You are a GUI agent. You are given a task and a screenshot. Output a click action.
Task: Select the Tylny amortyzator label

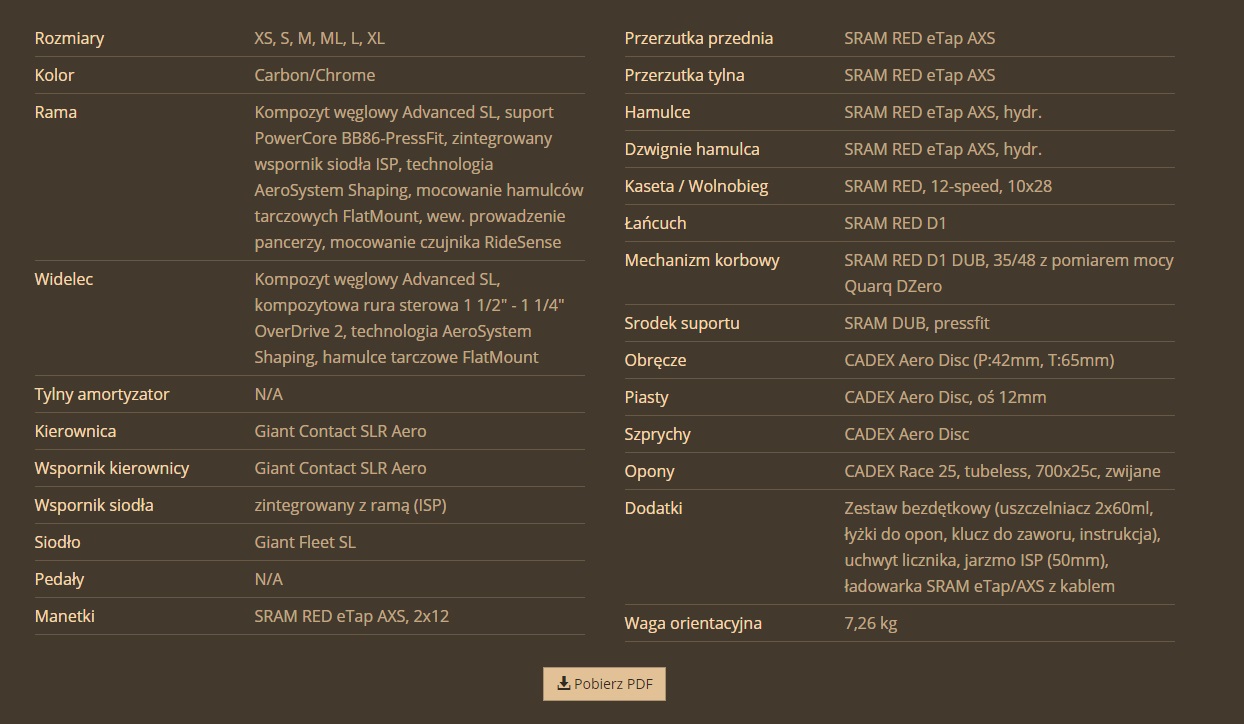pyautogui.click(x=102, y=394)
